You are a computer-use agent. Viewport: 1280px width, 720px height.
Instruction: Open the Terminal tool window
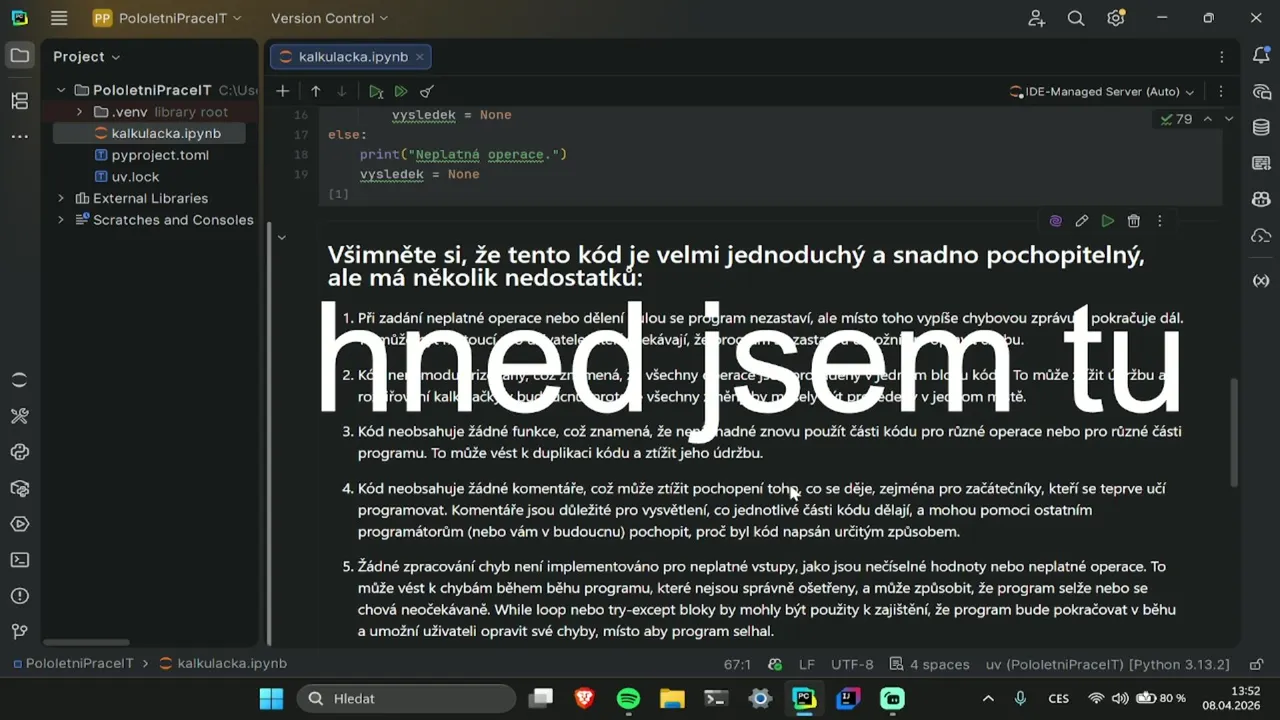pos(20,560)
